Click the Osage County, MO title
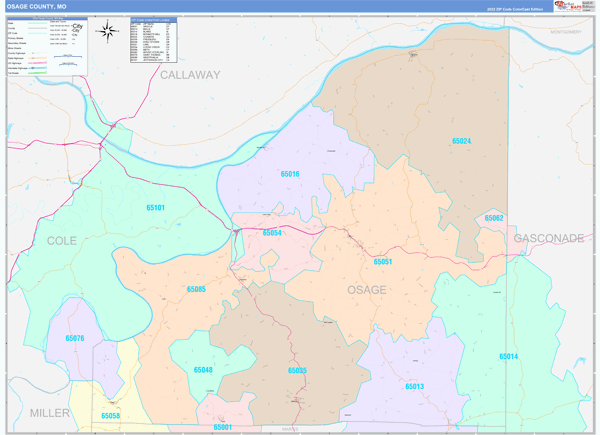600x435 pixels. coord(35,6)
